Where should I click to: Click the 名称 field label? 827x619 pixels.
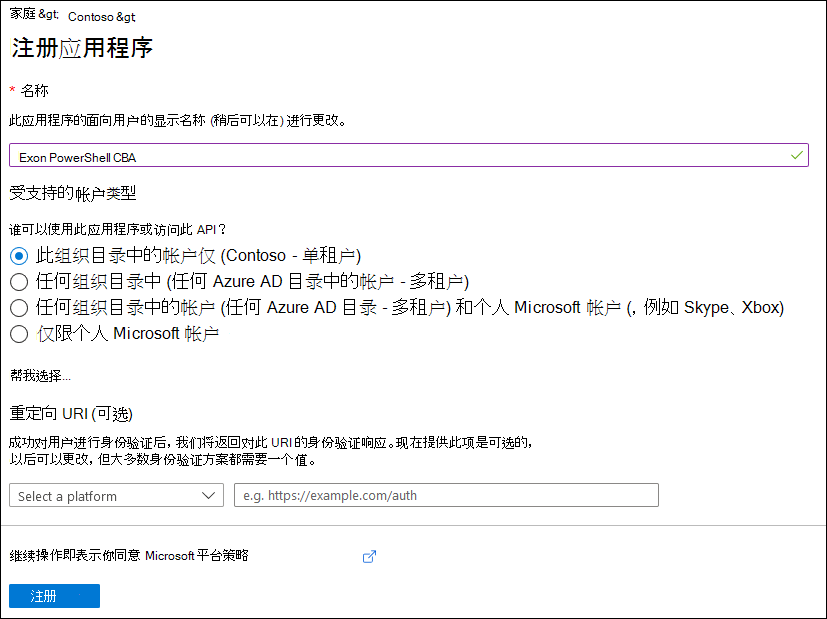[34, 91]
